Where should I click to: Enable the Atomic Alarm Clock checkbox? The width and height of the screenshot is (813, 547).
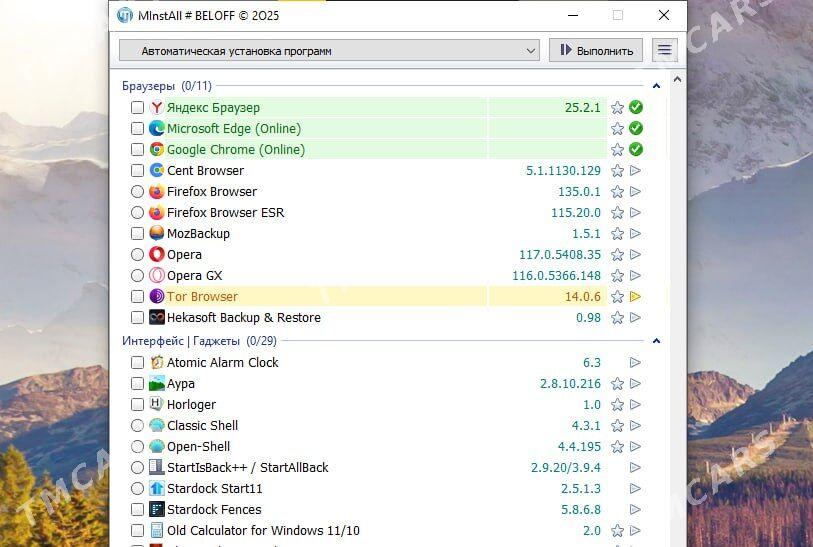(137, 362)
